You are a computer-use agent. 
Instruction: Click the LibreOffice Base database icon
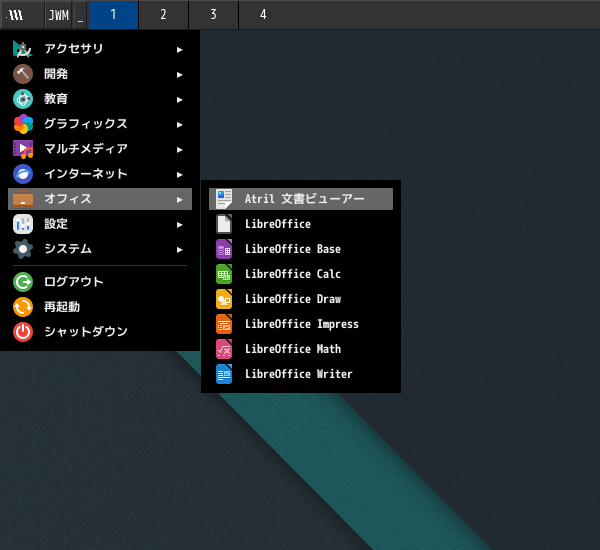(224, 249)
